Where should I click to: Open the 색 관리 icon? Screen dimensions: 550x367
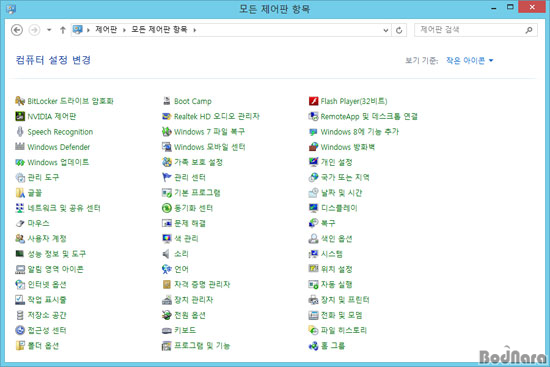point(167,239)
